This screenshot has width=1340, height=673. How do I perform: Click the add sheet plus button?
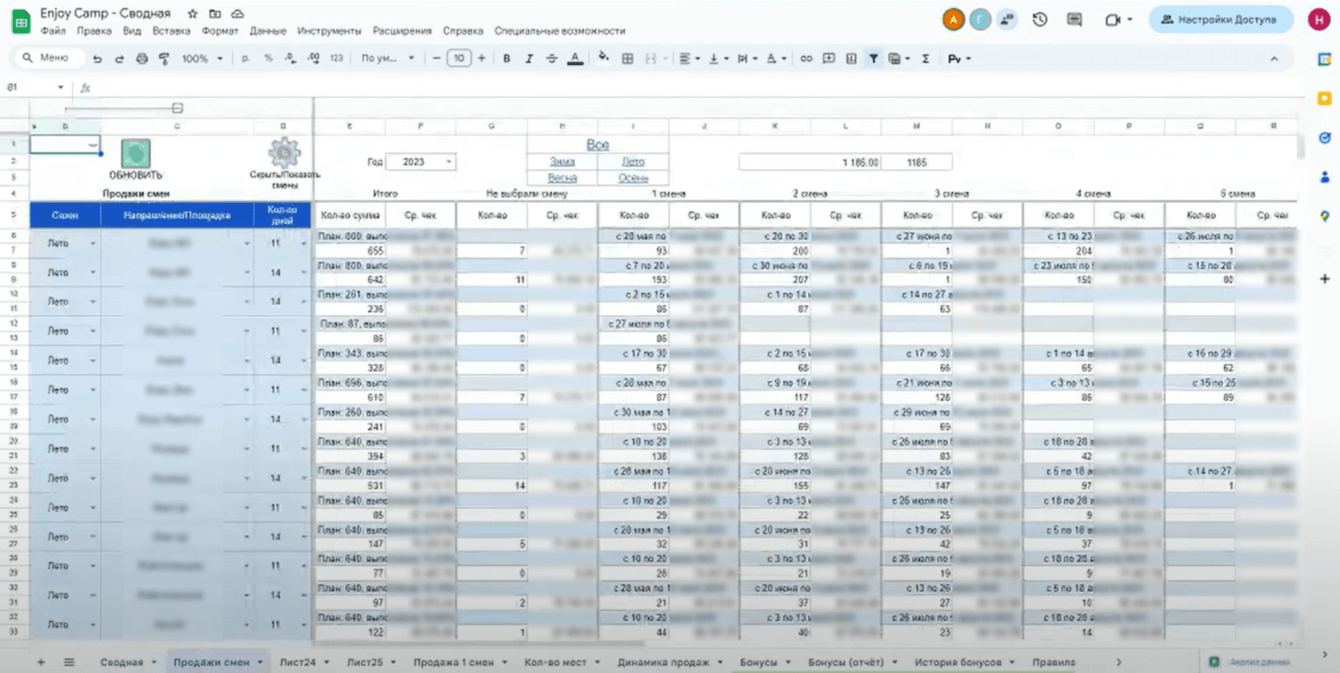click(x=41, y=662)
